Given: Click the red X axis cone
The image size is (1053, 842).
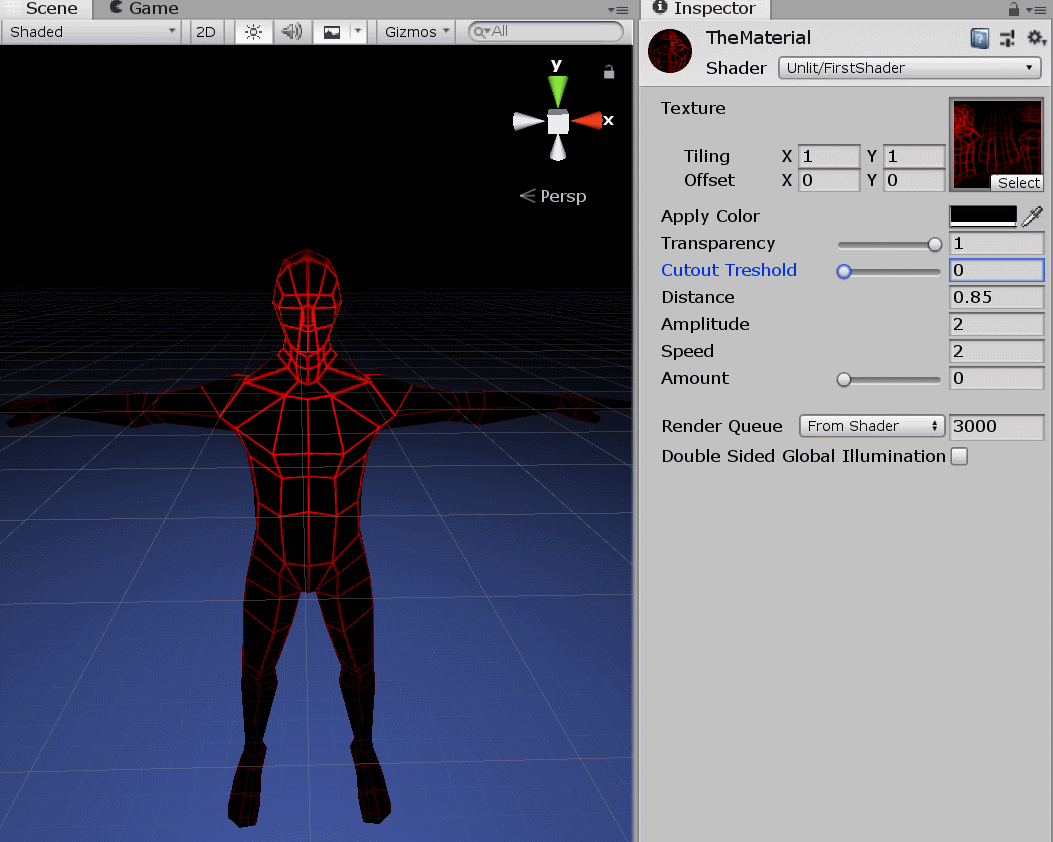Looking at the screenshot, I should click(586, 121).
